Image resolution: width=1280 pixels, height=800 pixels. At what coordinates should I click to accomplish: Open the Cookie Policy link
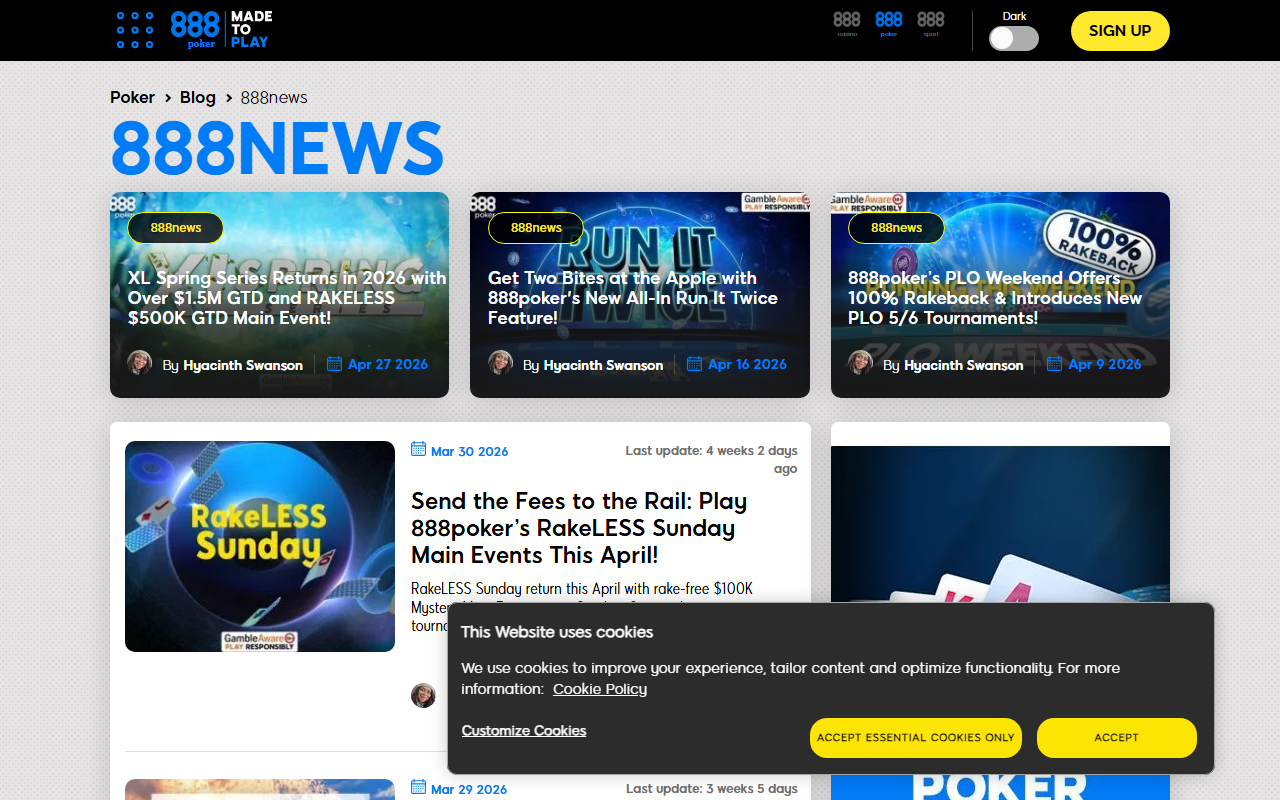pos(600,689)
